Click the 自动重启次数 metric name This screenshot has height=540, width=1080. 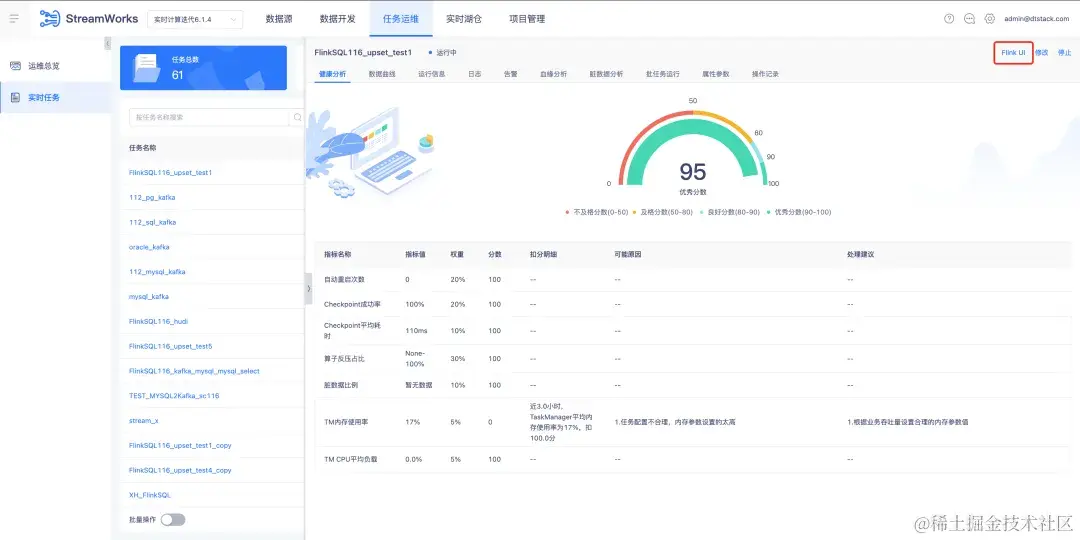(344, 280)
